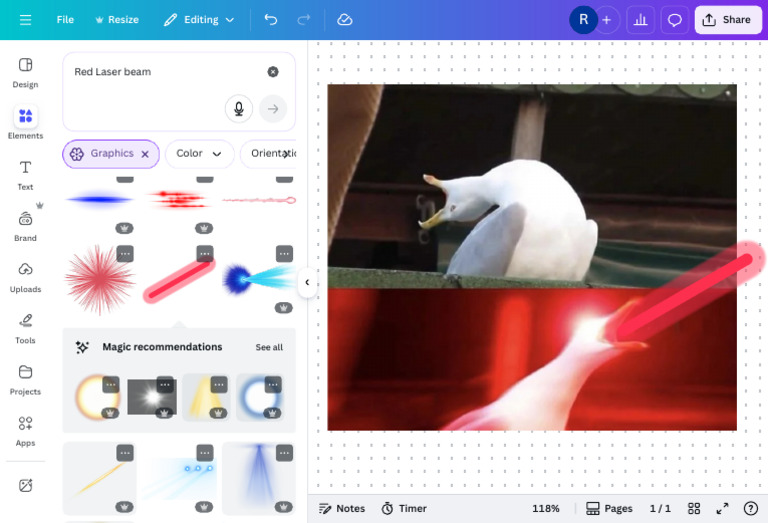Screen dimensions: 768x523
Task: Click the 118% zoom level control
Action: pos(546,508)
